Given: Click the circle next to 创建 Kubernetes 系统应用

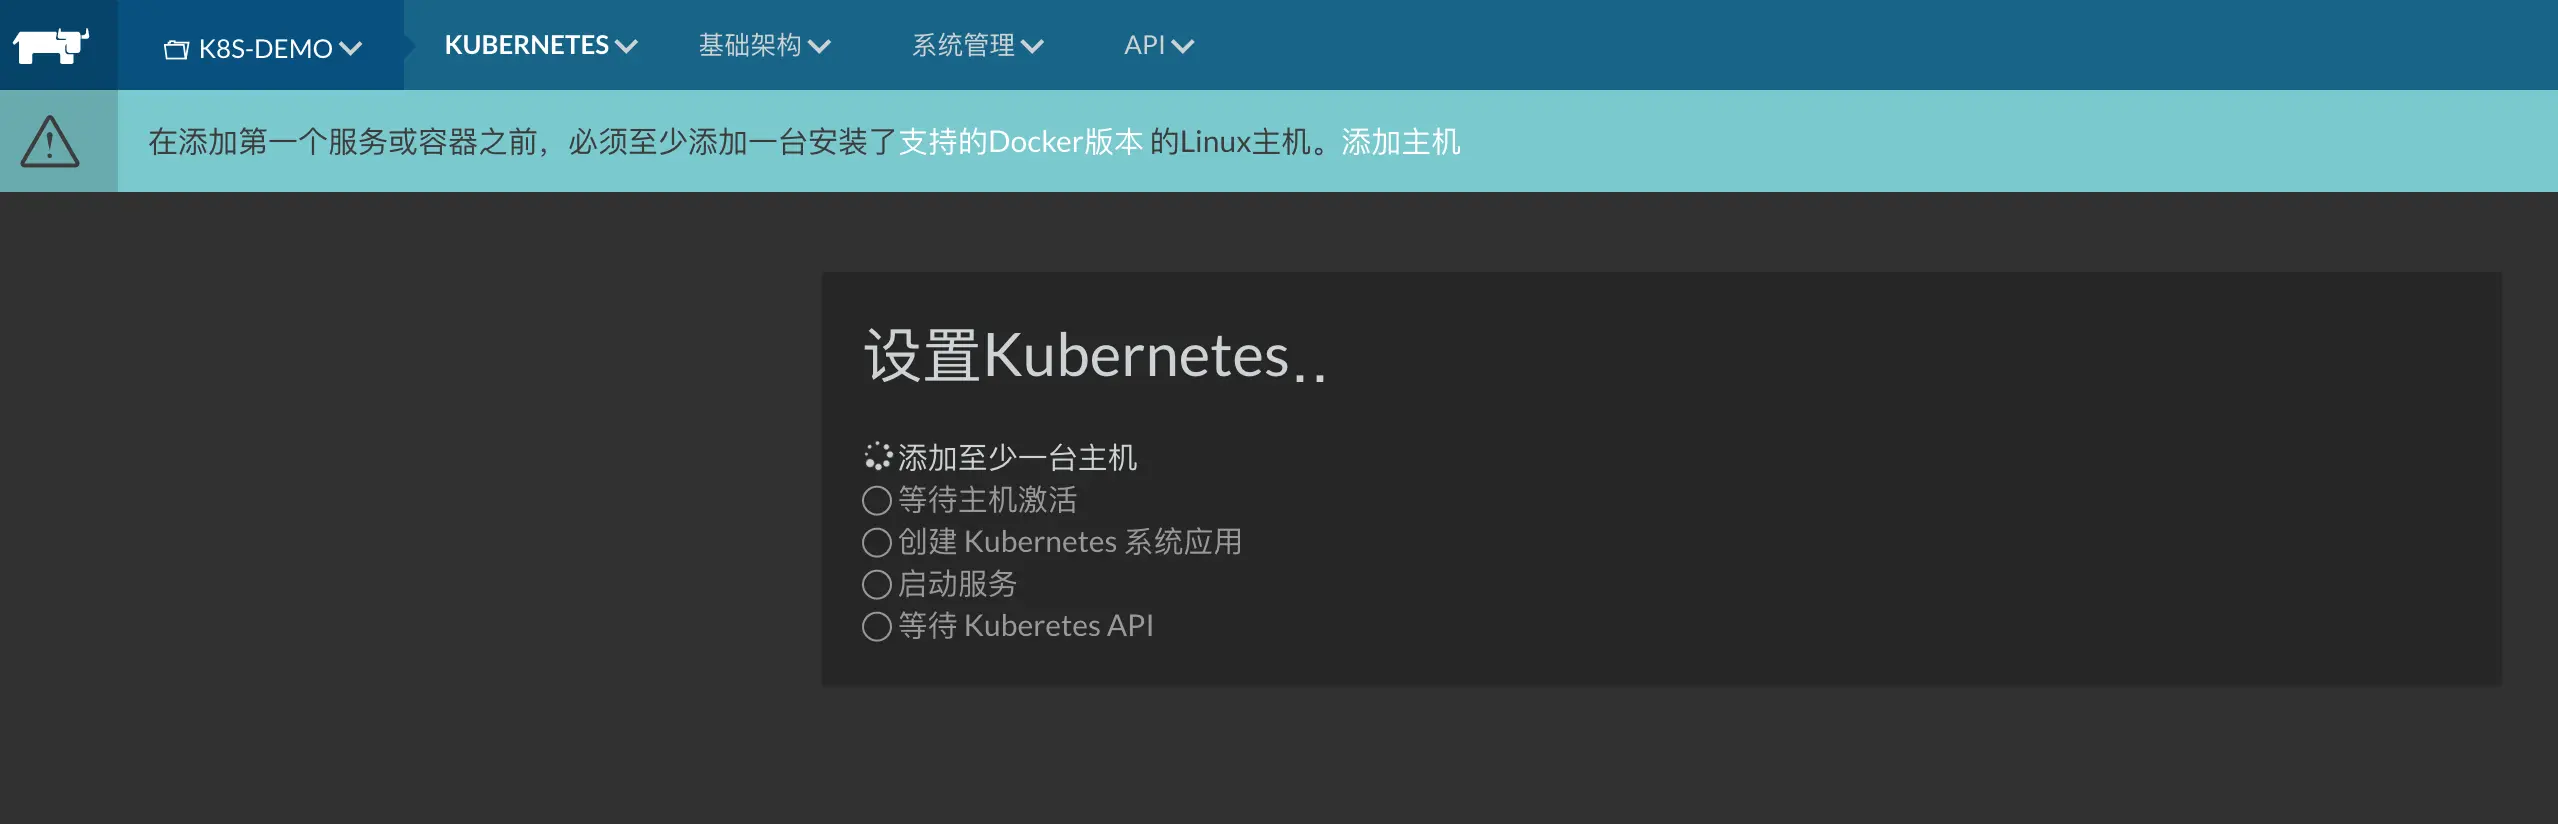Looking at the screenshot, I should [x=877, y=542].
